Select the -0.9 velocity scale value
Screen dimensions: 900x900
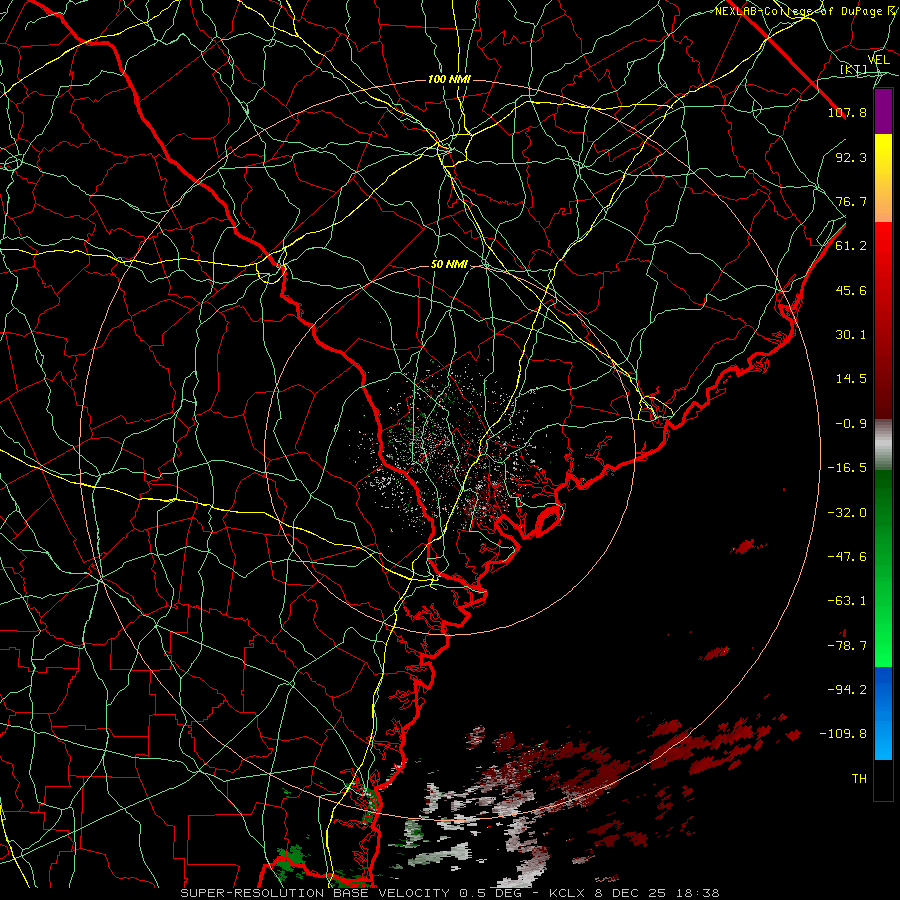tap(851, 424)
